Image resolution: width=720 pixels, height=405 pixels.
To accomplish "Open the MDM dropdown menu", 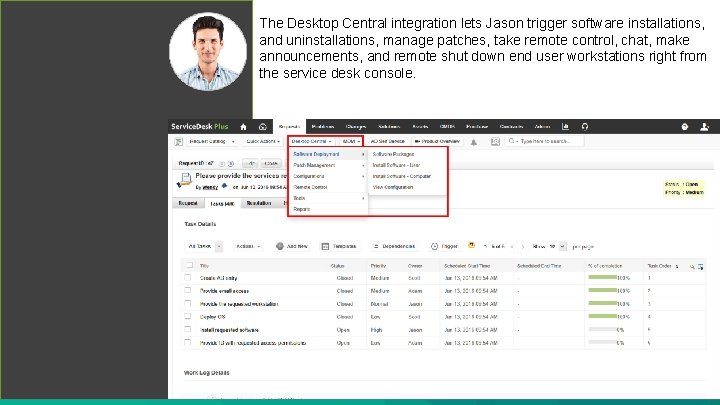I will [x=351, y=141].
